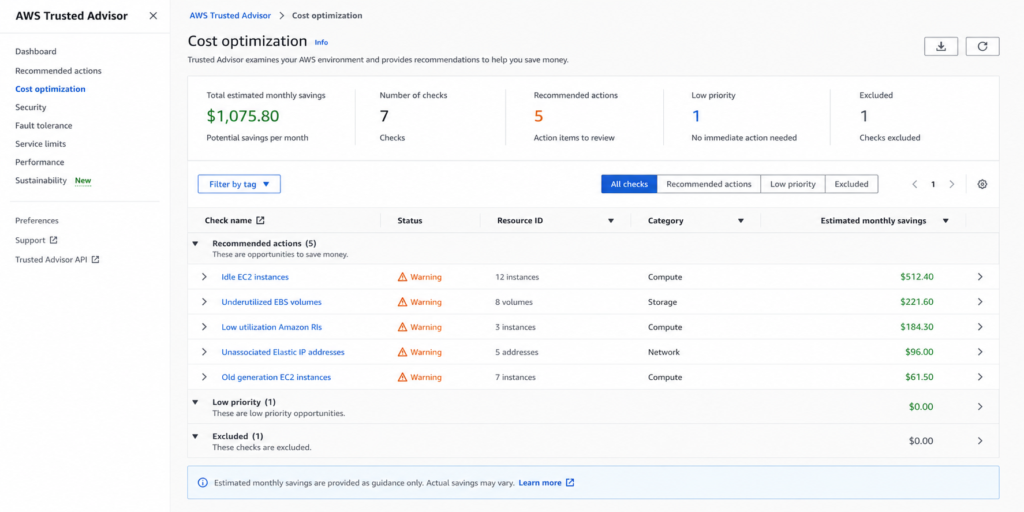Viewport: 1024px width, 512px height.
Task: Open Underutilized EBS volumes check link
Action: tap(272, 302)
